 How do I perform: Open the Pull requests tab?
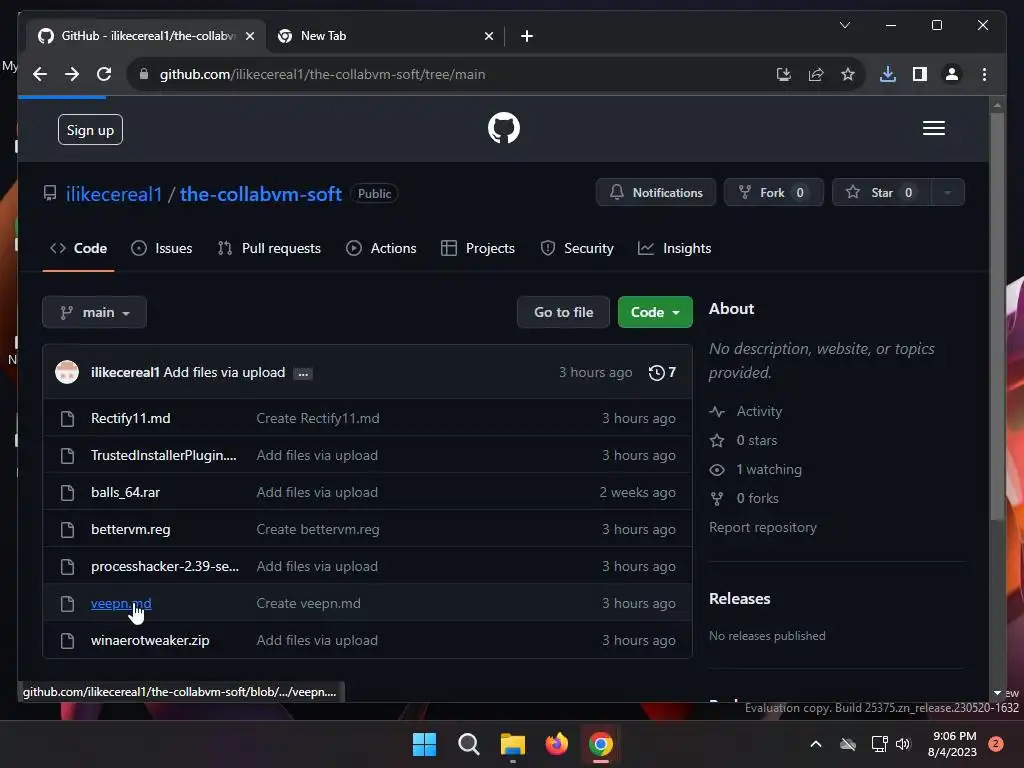tap(269, 248)
